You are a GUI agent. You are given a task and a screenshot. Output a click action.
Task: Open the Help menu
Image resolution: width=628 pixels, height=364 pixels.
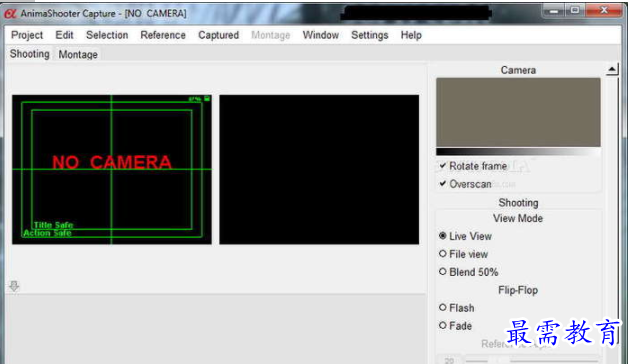coord(411,35)
